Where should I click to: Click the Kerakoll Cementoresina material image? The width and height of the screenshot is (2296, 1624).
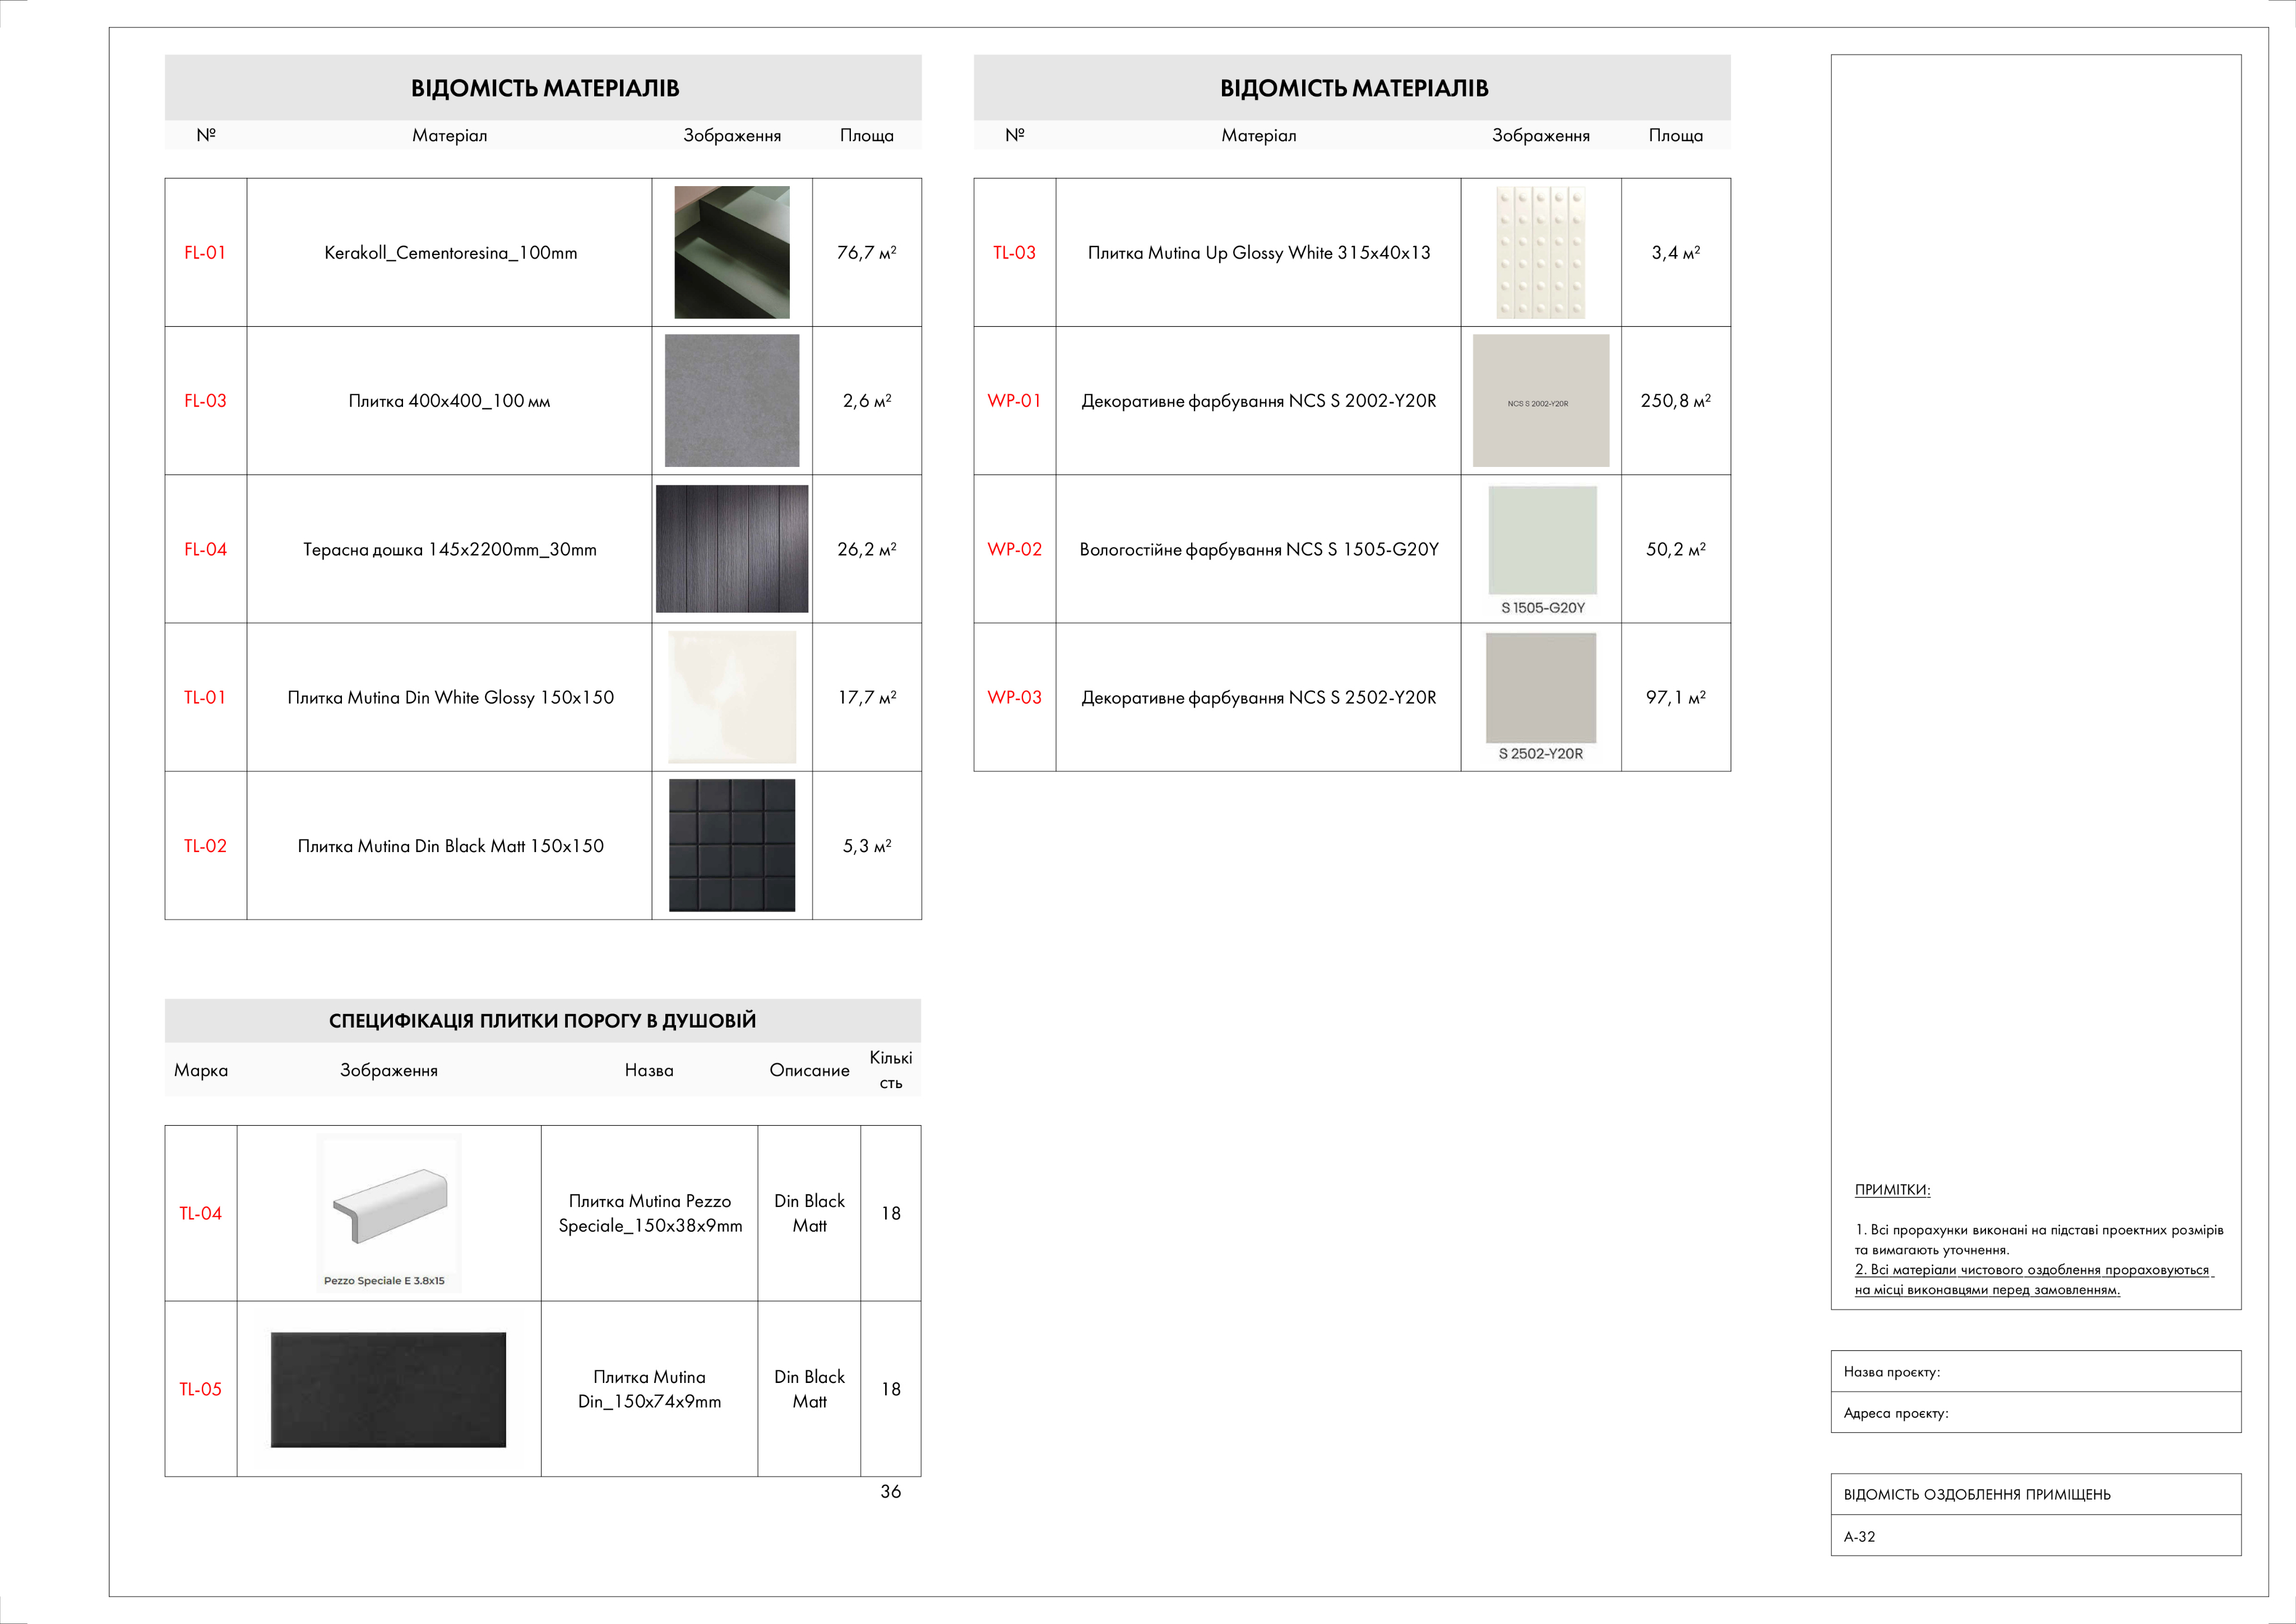click(x=731, y=252)
